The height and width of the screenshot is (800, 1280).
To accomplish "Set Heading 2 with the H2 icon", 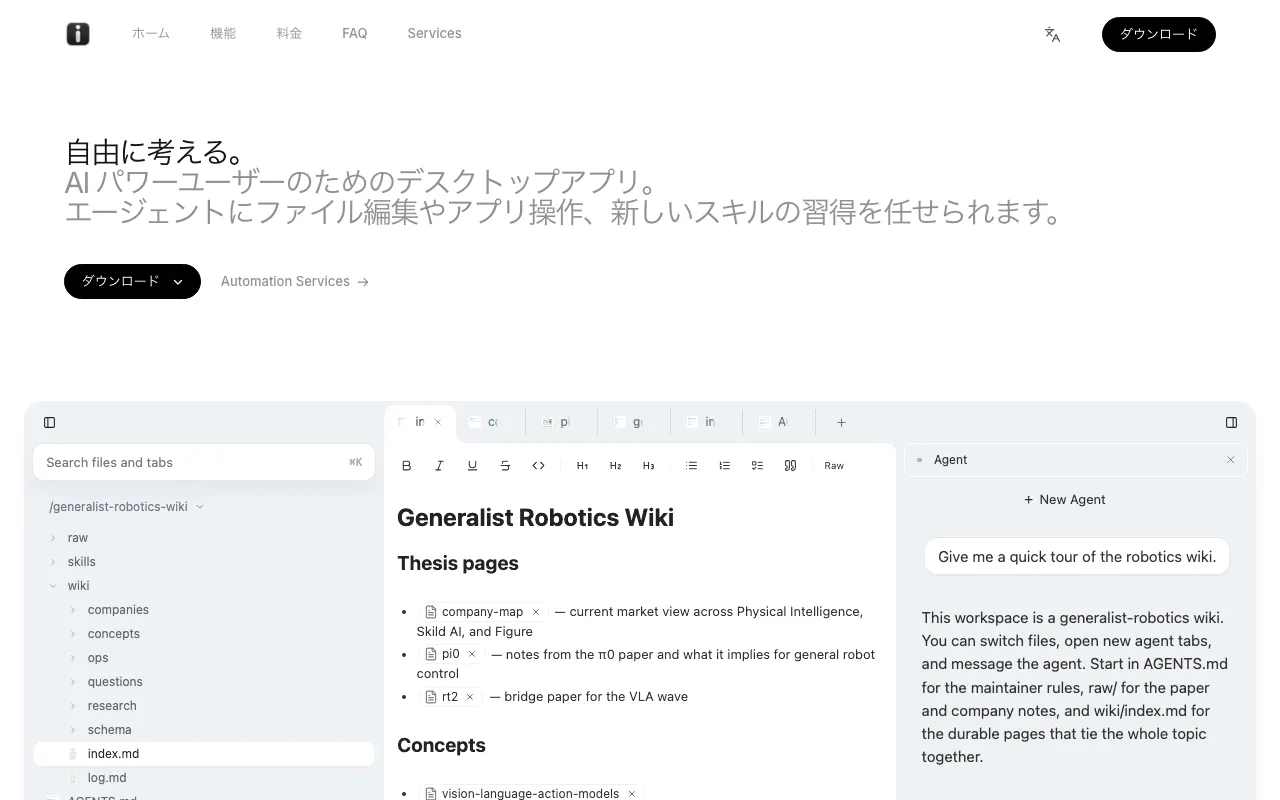I will (615, 465).
